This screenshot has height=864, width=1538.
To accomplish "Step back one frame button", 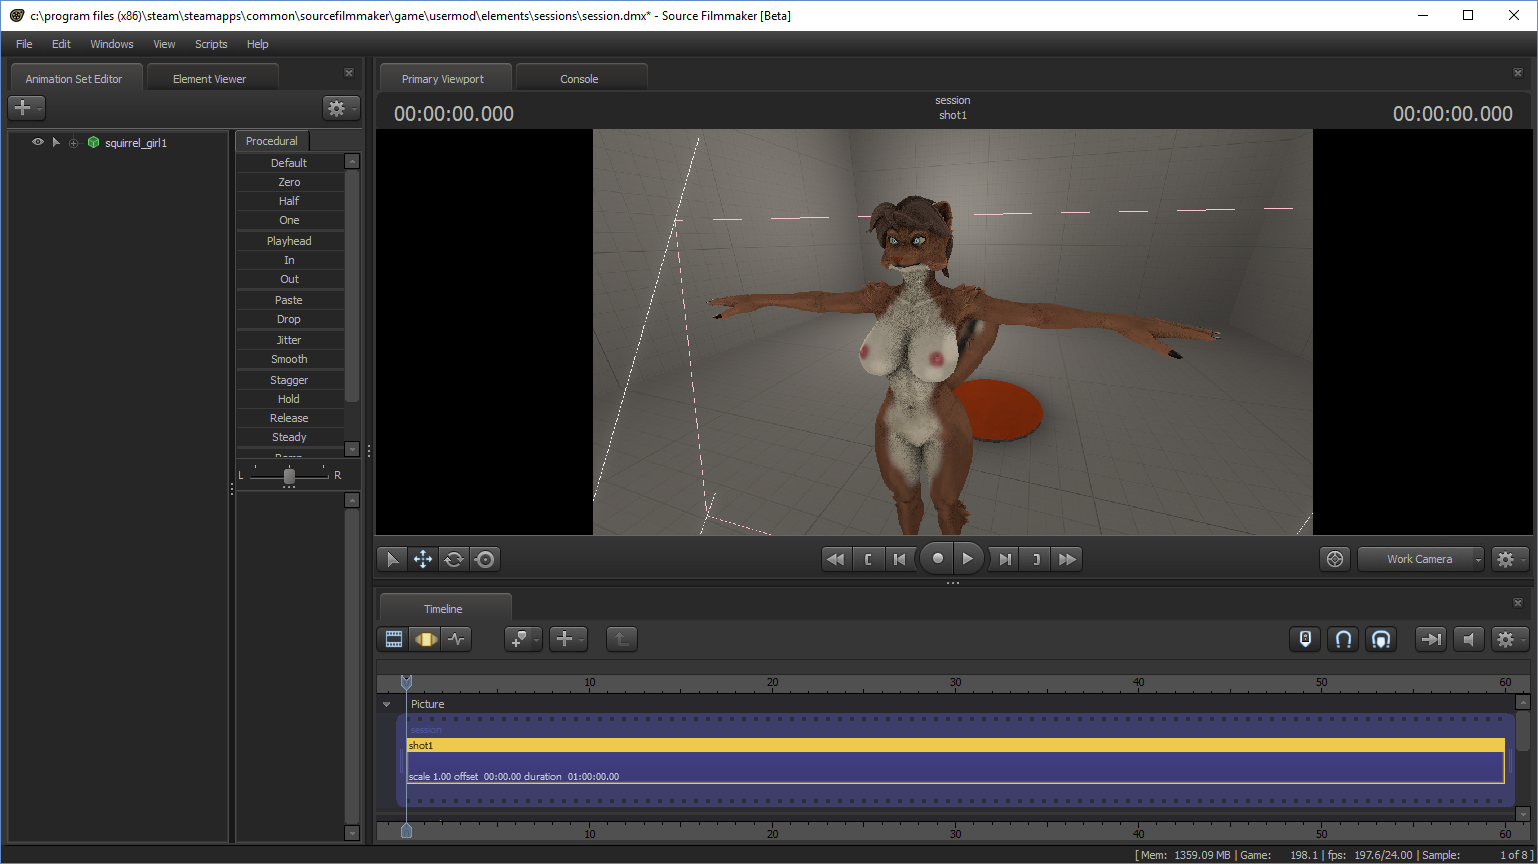I will [x=900, y=559].
